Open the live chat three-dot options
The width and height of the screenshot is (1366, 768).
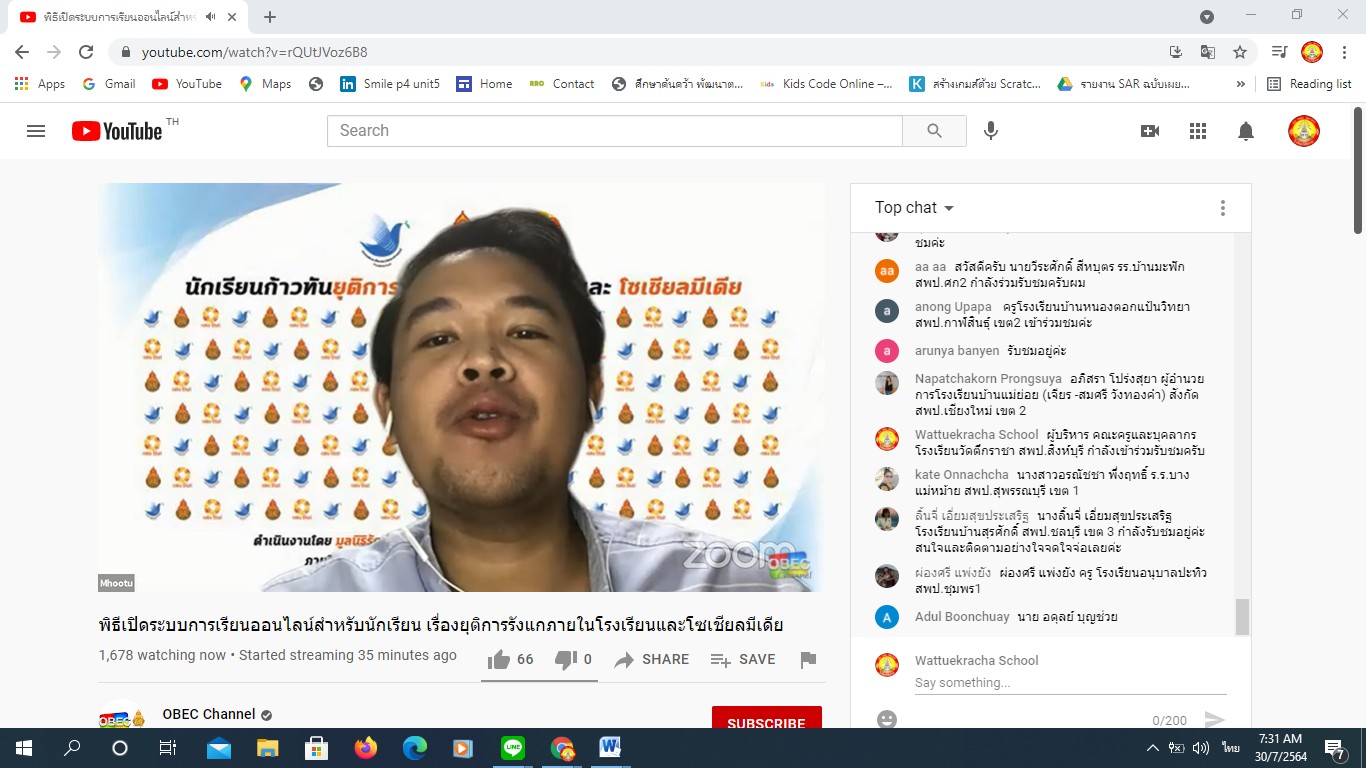coord(1222,208)
